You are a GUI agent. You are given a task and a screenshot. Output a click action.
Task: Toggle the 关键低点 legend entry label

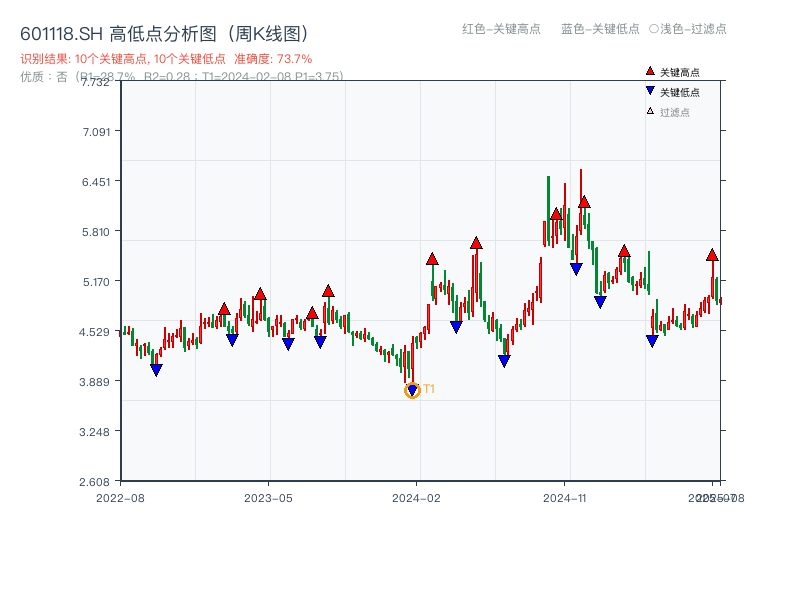point(680,92)
